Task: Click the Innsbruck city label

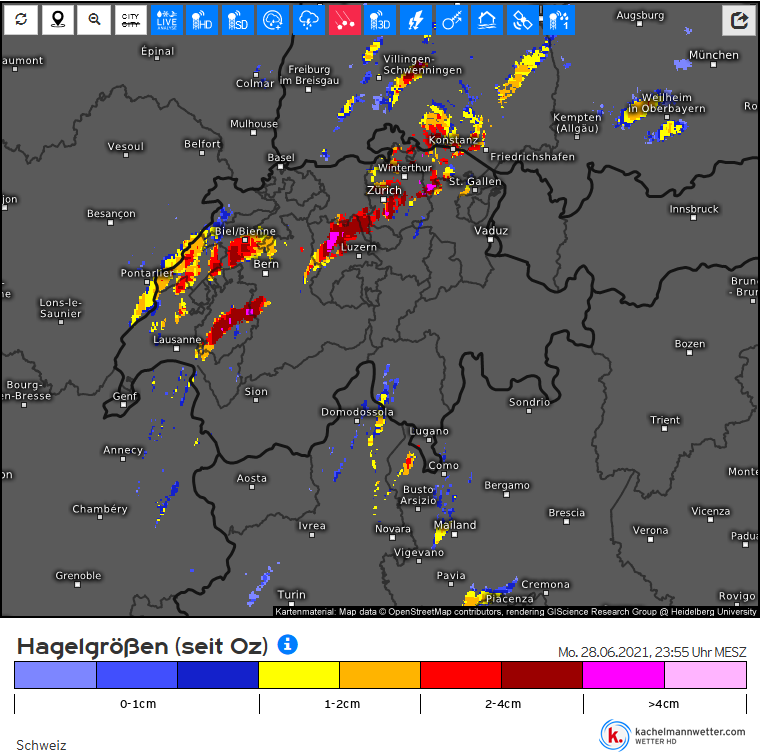Action: pyautogui.click(x=694, y=209)
